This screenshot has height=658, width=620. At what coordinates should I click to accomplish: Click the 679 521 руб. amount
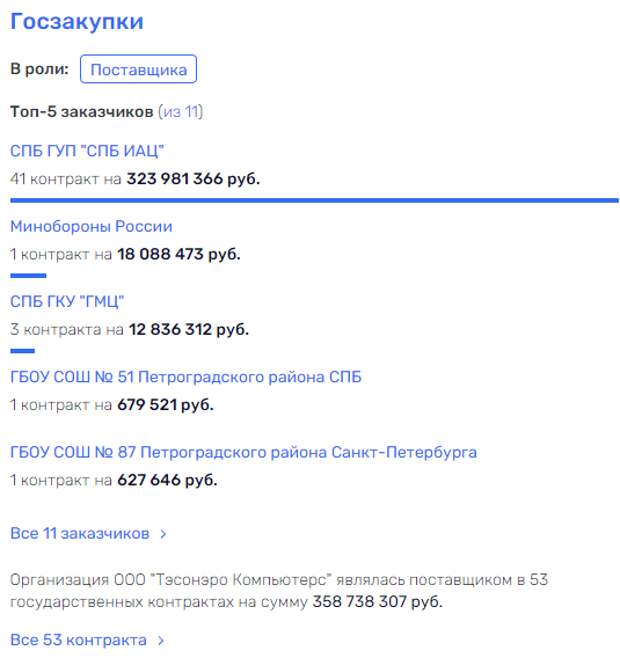pos(165,405)
